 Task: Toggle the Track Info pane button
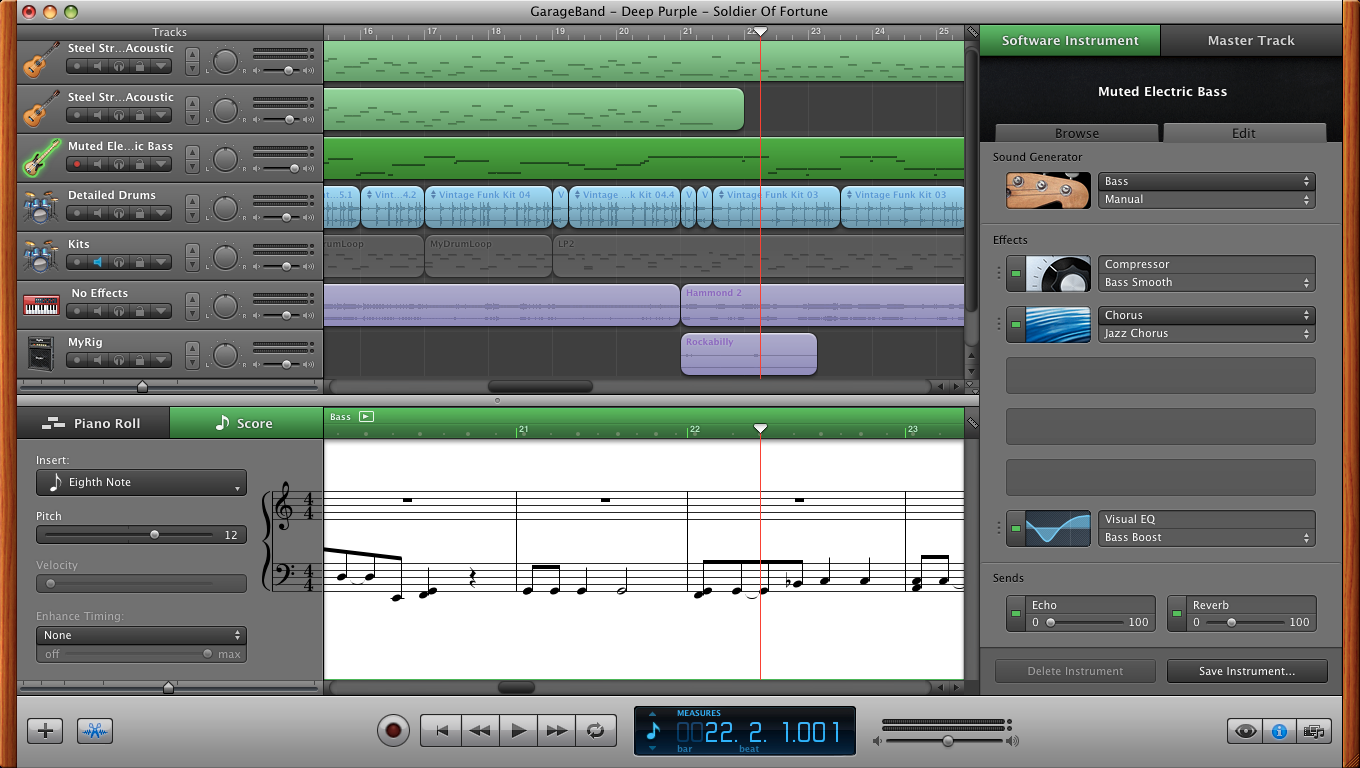click(1279, 731)
